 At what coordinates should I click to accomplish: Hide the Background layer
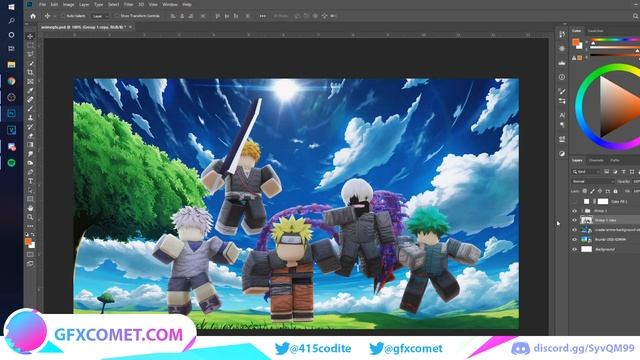click(x=575, y=249)
